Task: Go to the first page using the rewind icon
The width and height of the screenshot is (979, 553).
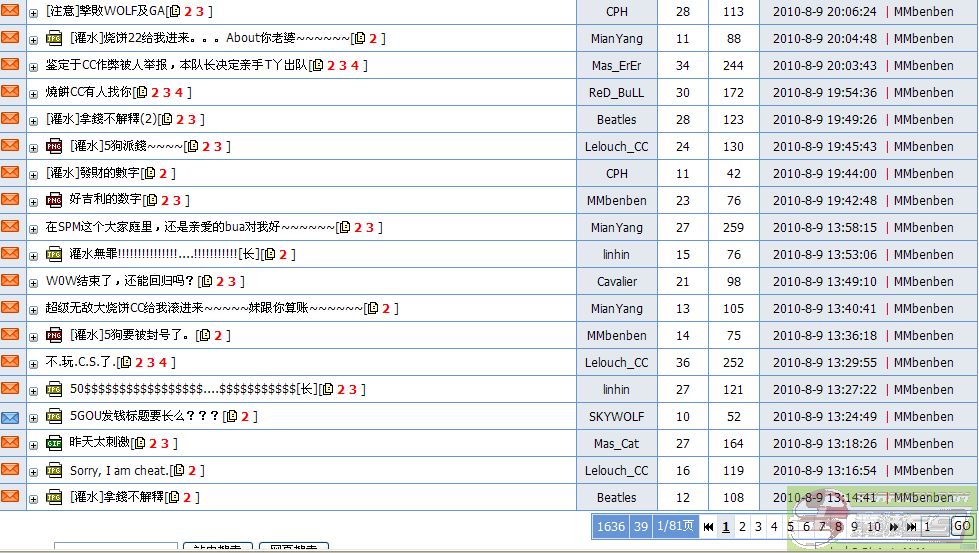Action: coord(709,527)
